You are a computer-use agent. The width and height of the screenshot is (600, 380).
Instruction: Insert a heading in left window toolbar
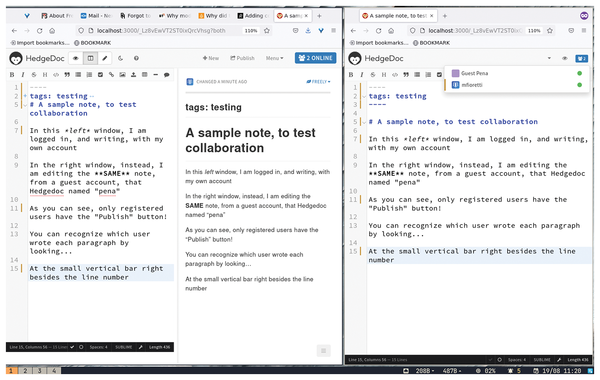point(45,75)
